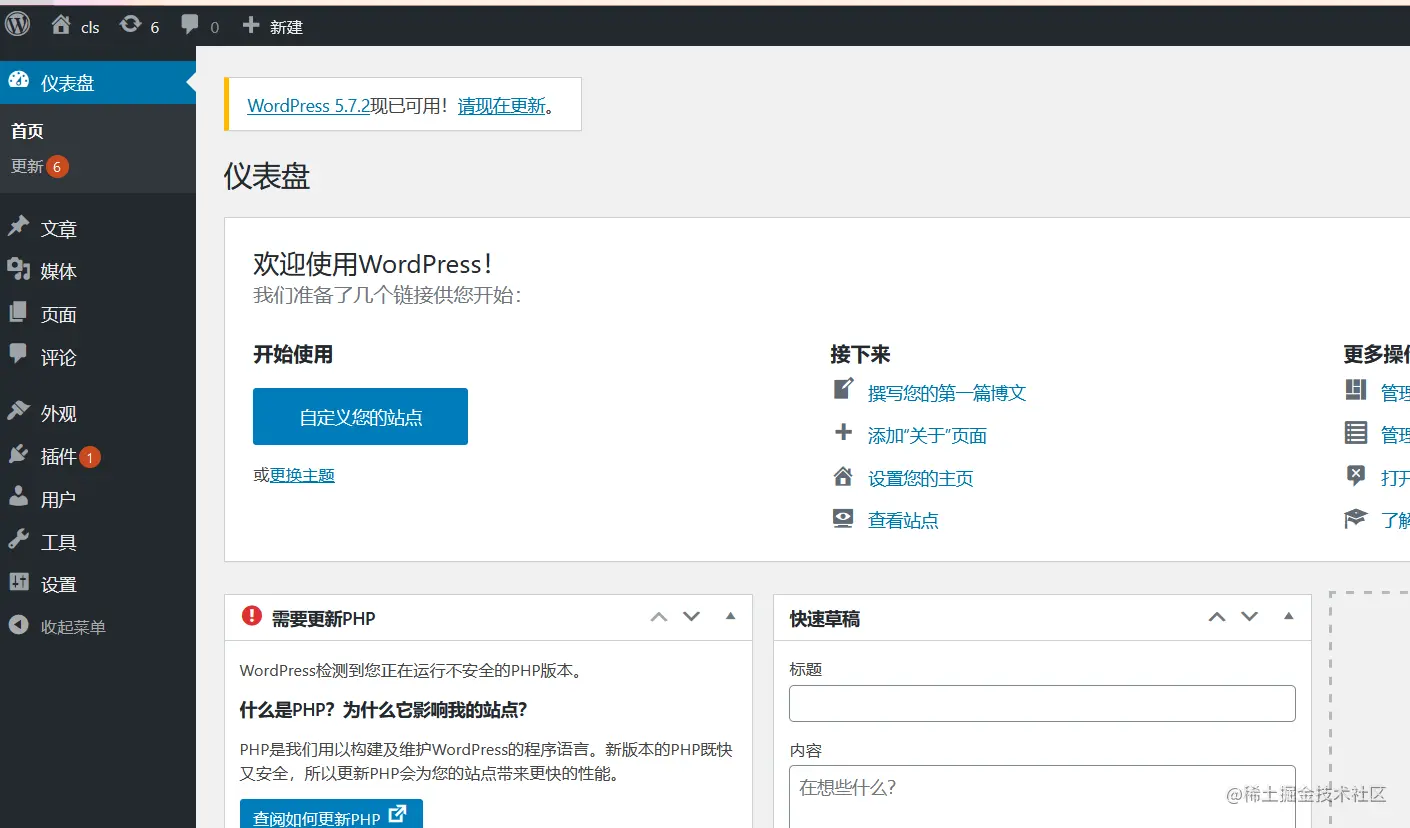Click the 设置 sliders icon
Image resolution: width=1410 pixels, height=828 pixels.
[18, 583]
